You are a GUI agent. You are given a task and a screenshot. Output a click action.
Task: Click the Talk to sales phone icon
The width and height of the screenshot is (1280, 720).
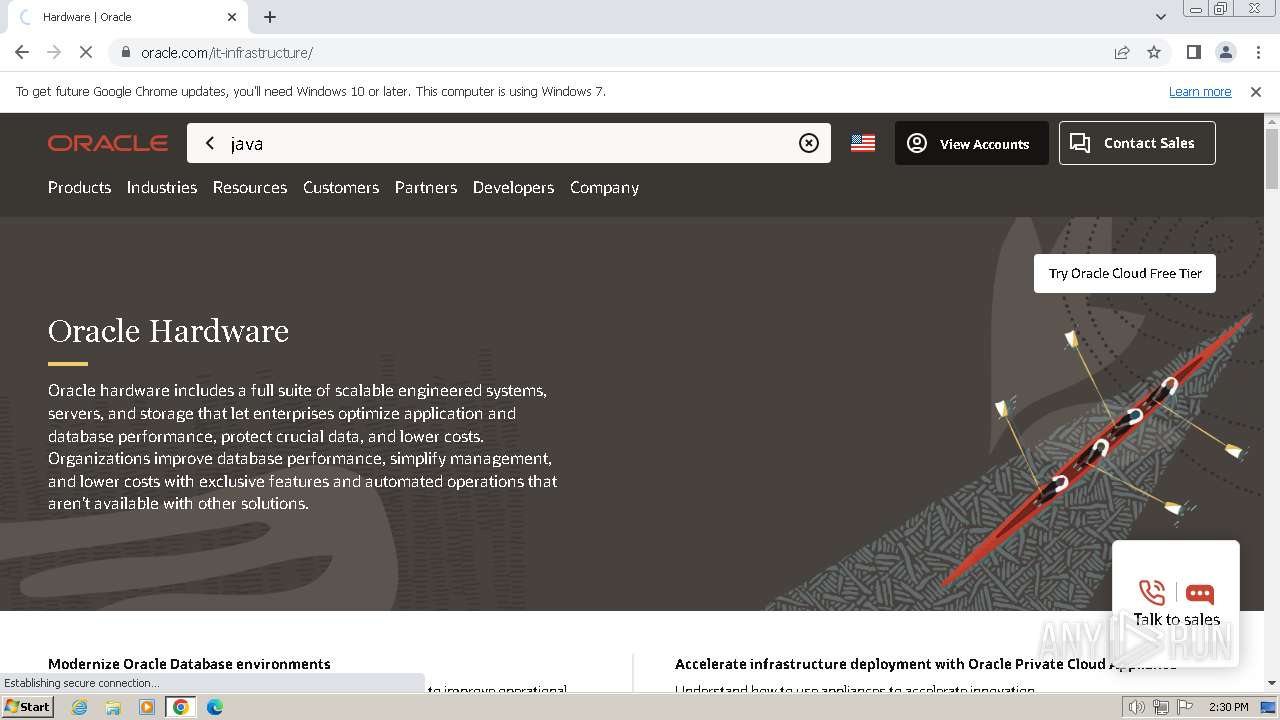[1152, 592]
